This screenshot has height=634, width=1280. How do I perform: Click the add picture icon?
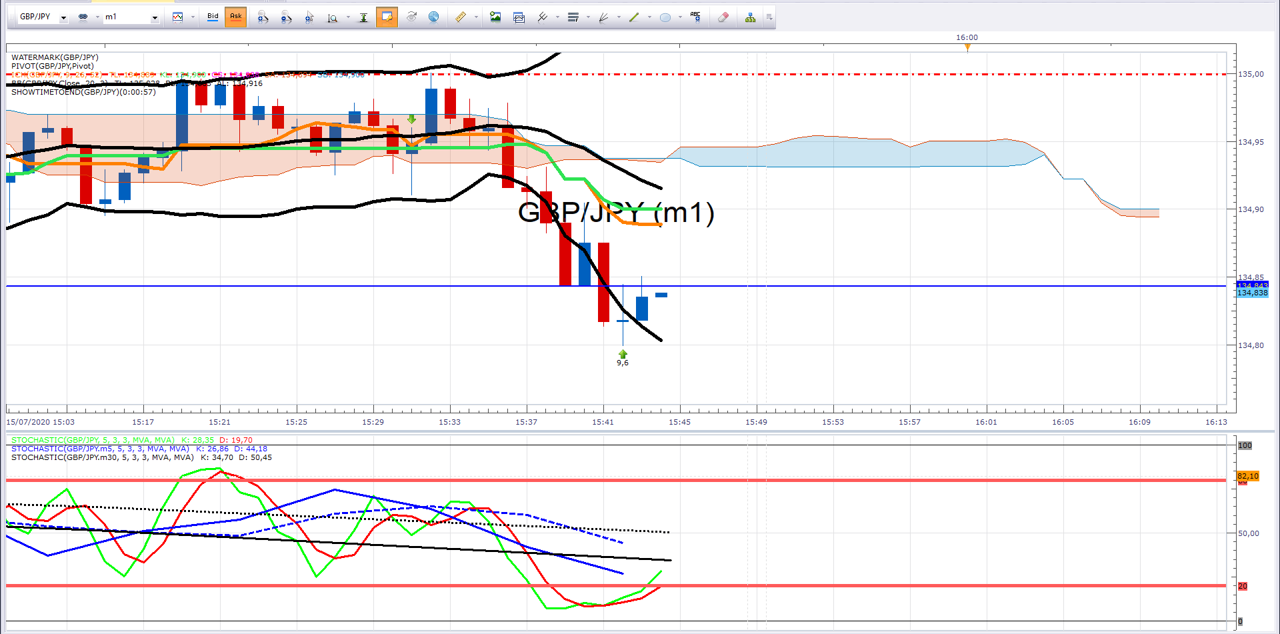[x=495, y=17]
